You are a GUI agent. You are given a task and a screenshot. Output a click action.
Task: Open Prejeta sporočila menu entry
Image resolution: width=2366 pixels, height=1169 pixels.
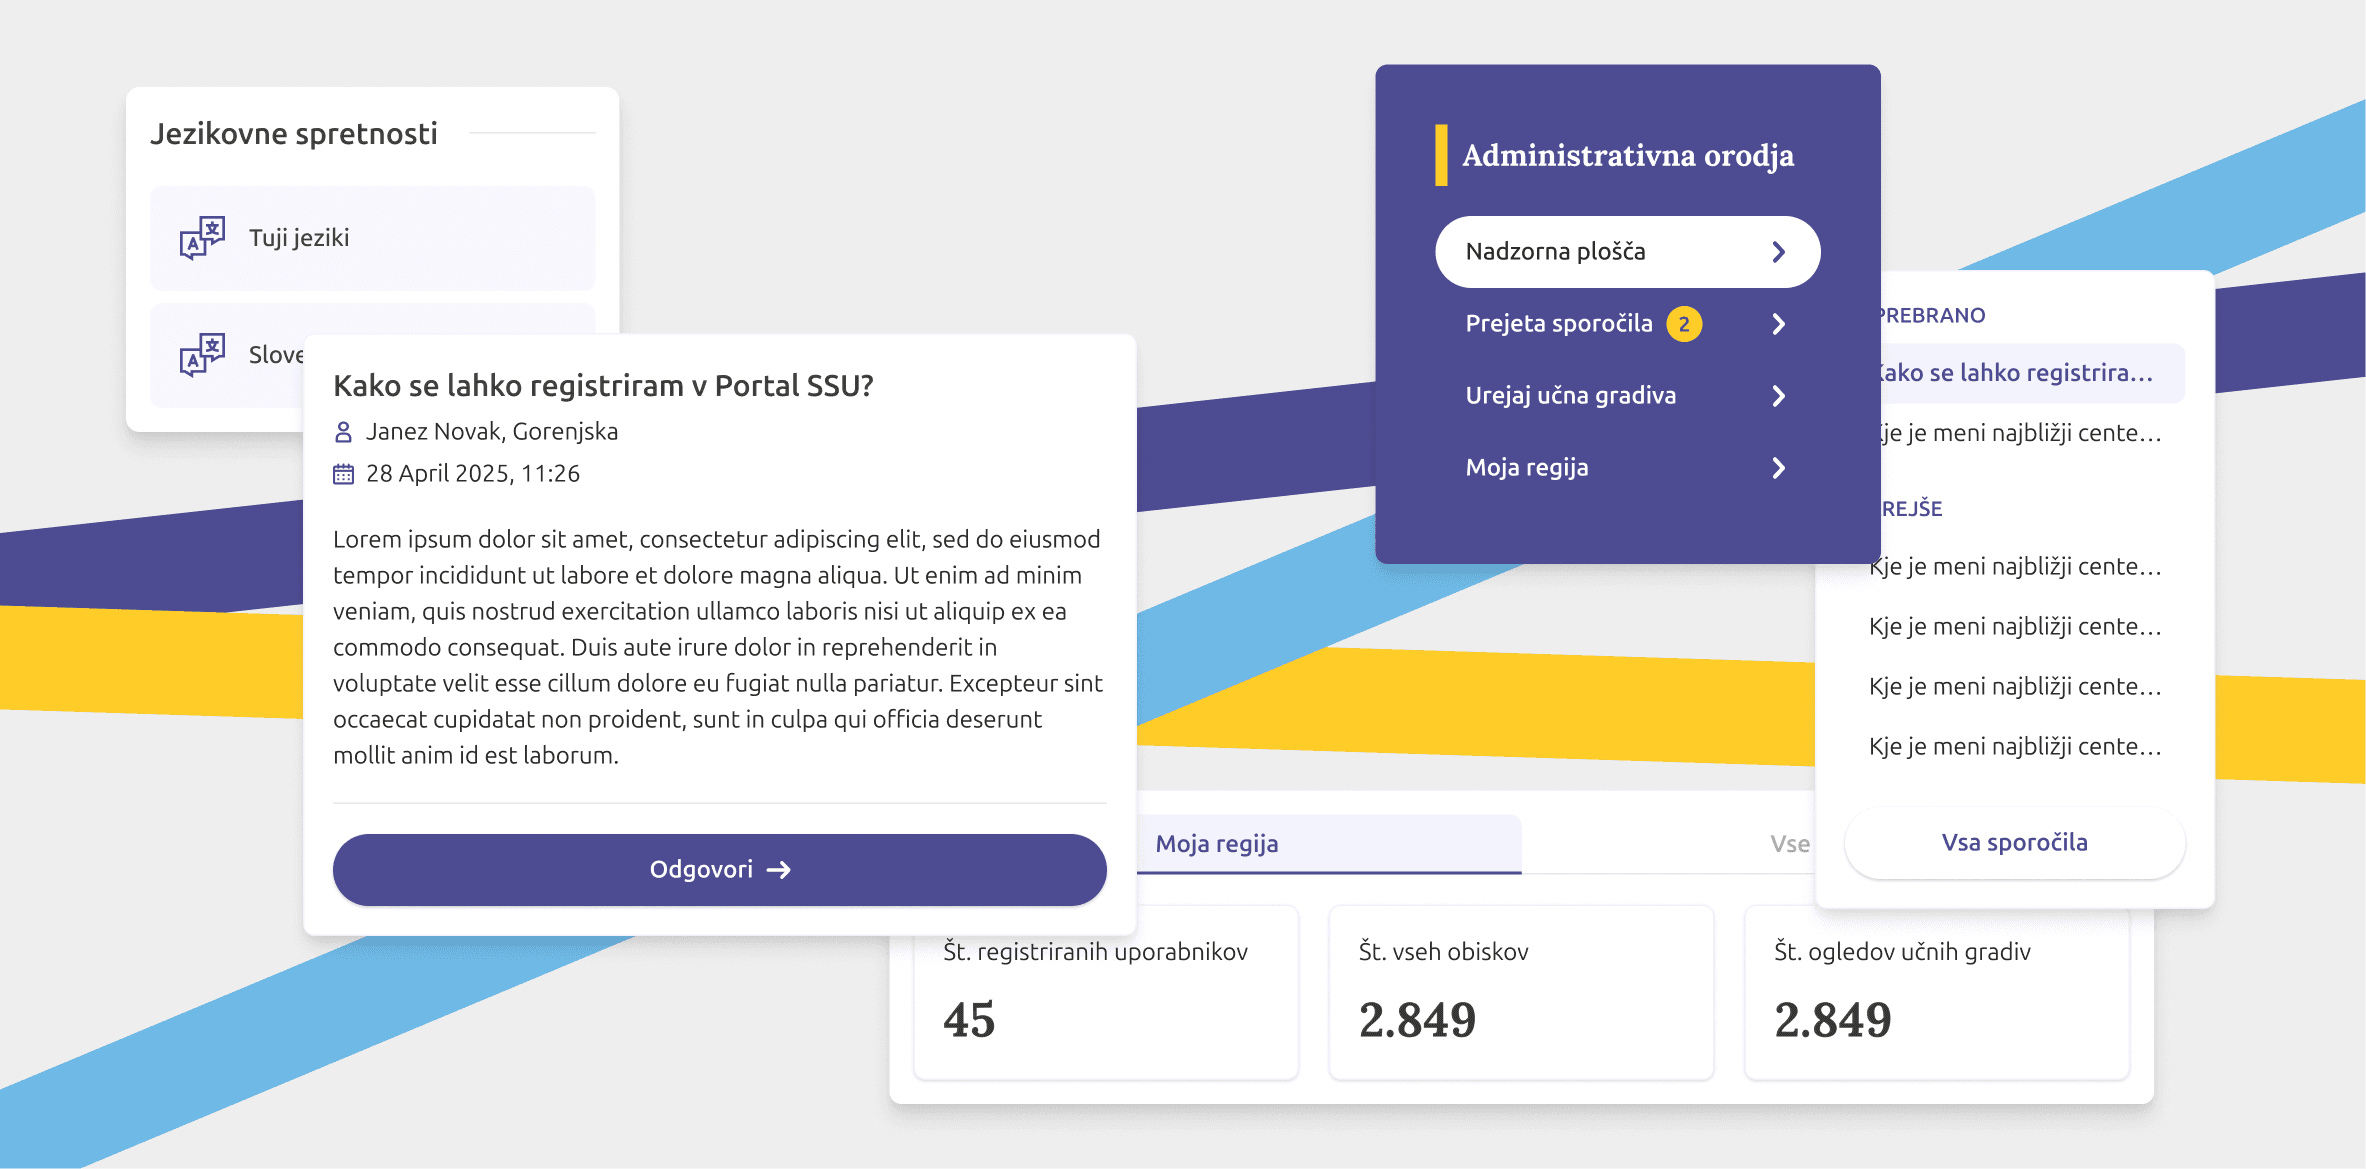click(x=1558, y=324)
